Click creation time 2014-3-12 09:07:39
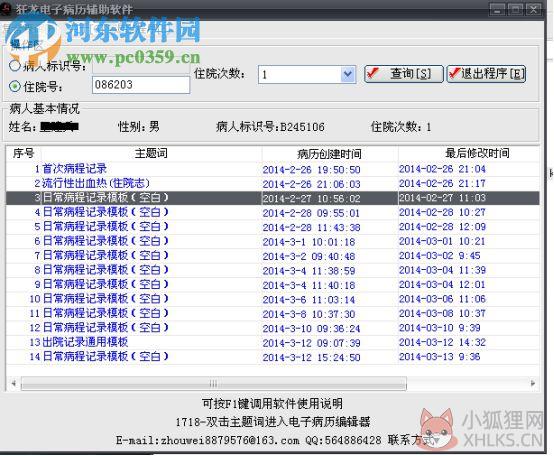 click(311, 343)
